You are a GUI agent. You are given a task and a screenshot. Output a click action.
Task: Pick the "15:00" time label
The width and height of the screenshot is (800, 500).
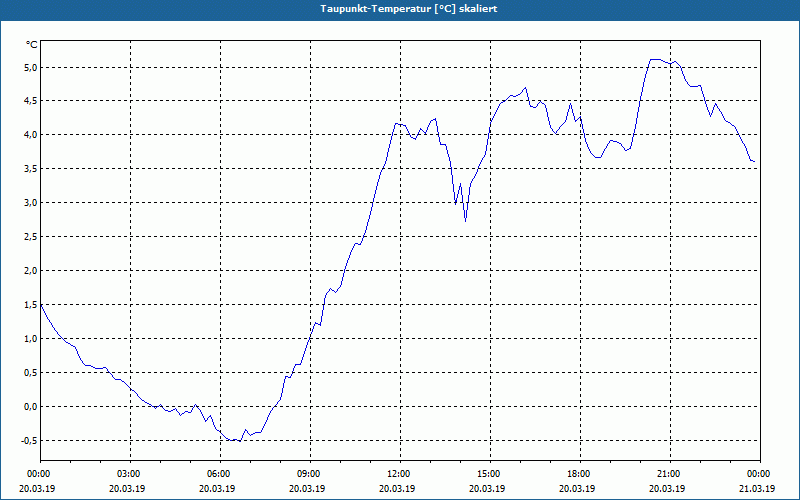tap(487, 474)
